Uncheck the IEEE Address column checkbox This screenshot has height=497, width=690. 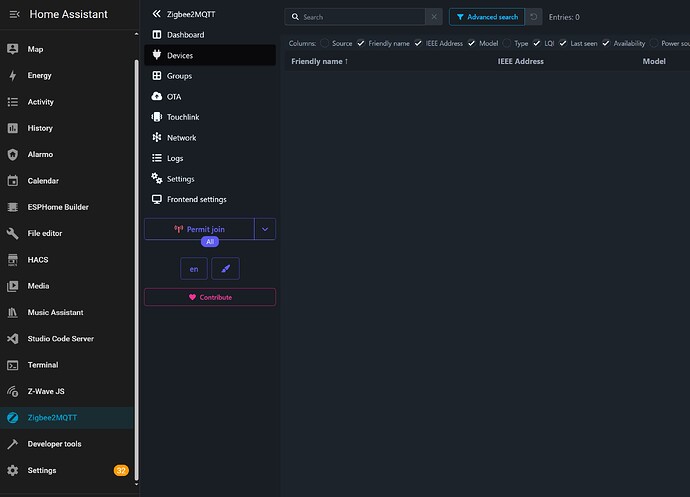tap(418, 43)
